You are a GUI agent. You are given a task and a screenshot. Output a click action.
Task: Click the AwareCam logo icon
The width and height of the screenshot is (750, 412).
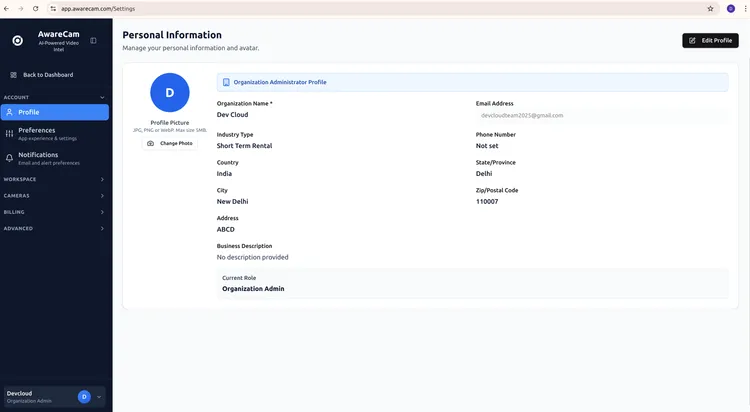18,41
